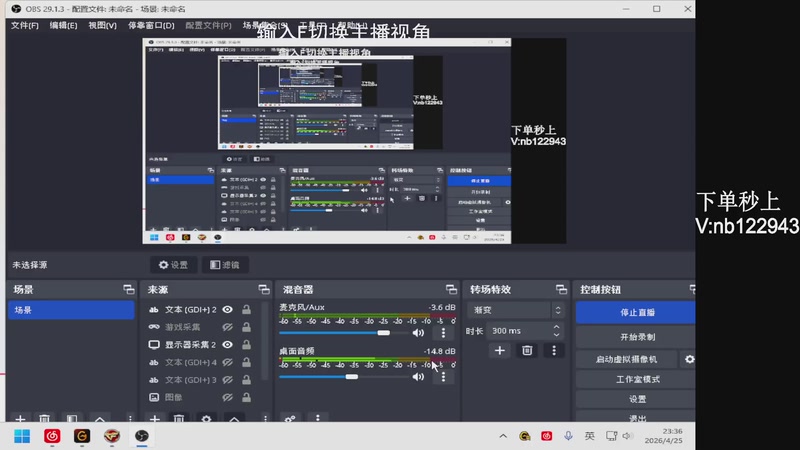Screen dimensions: 800x450
Task: Toggle the lock on 文本 (GDI+) 2
Action: [246, 309]
